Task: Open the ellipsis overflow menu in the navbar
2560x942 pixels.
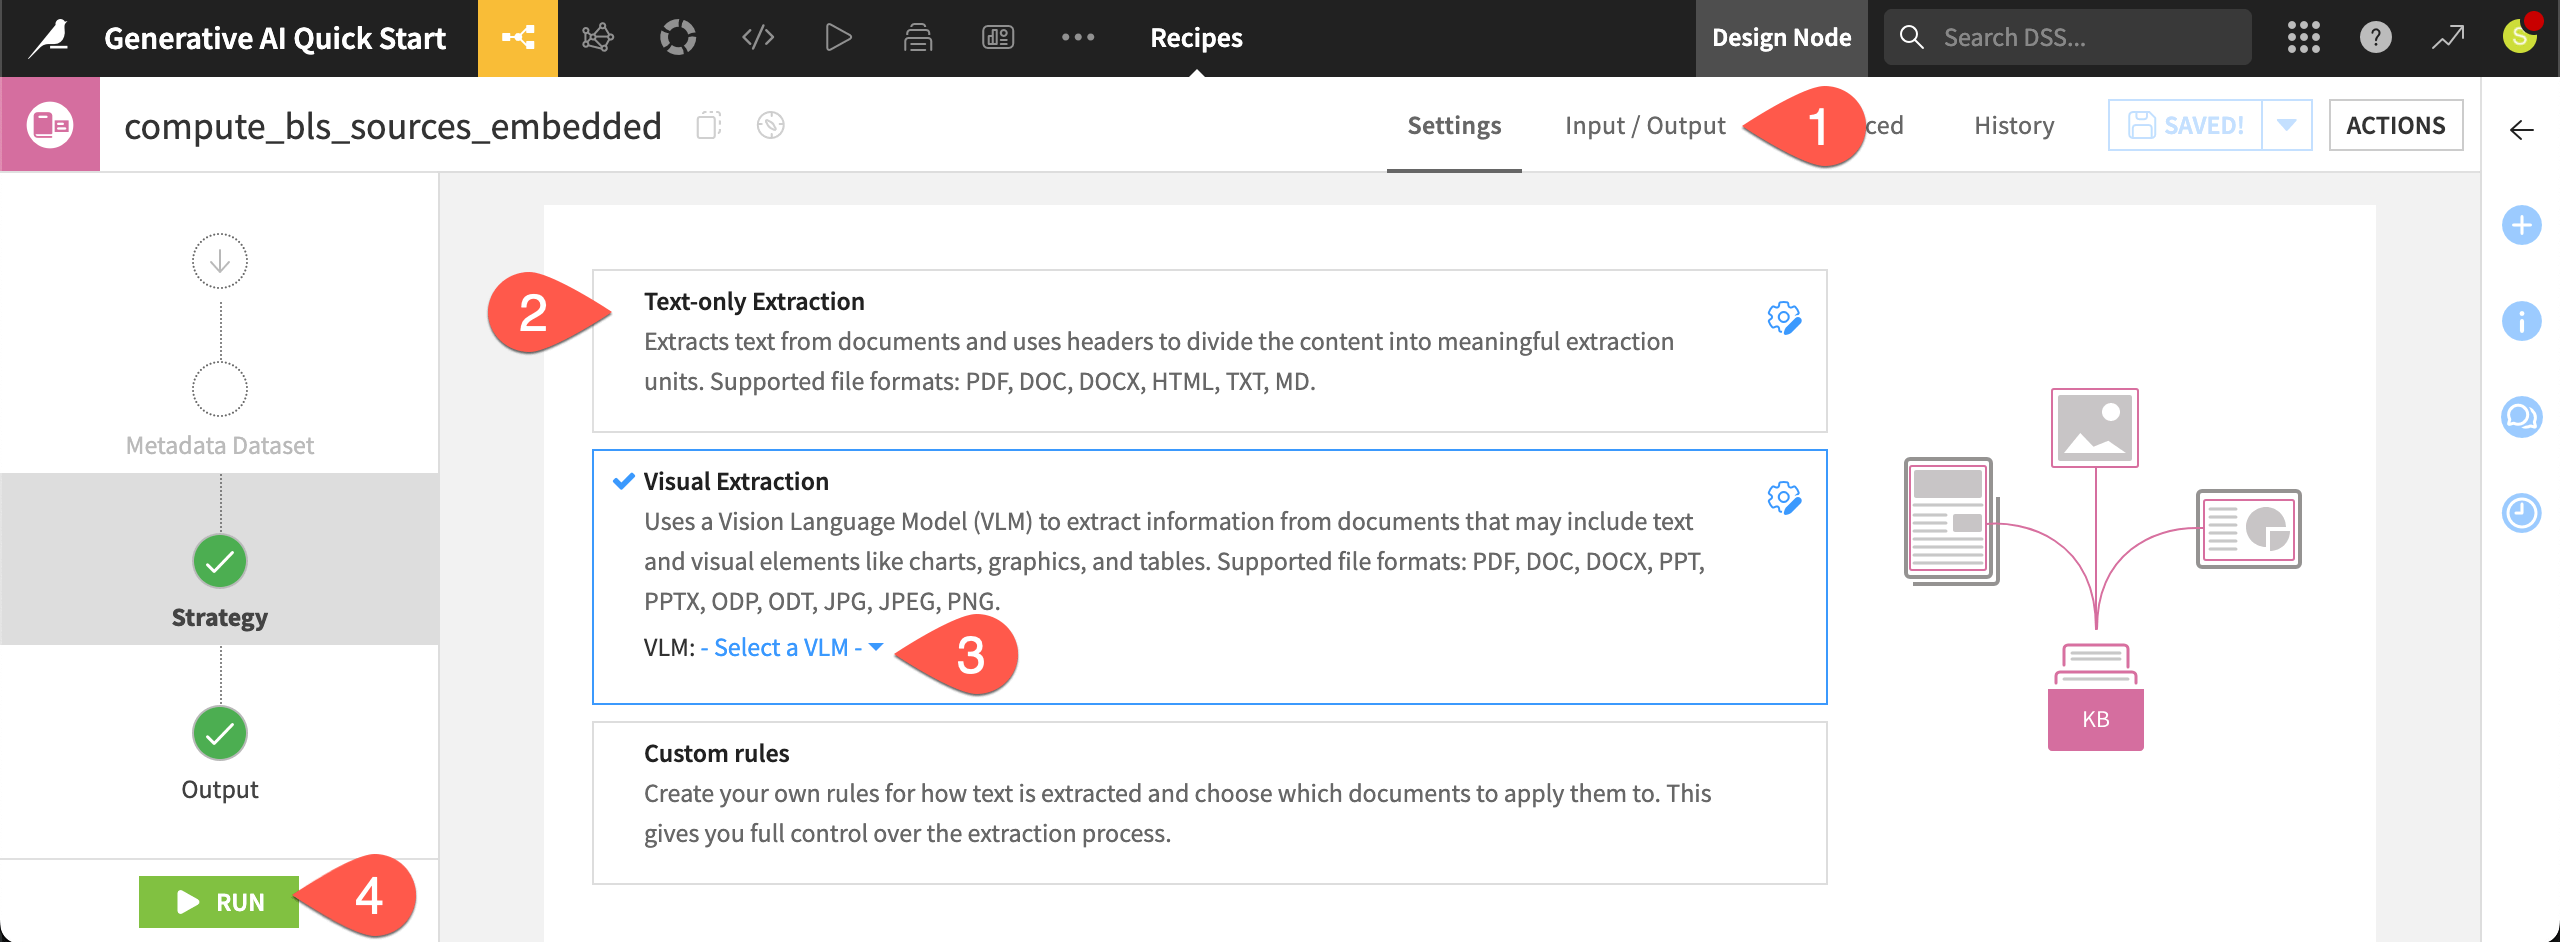Action: [1078, 38]
